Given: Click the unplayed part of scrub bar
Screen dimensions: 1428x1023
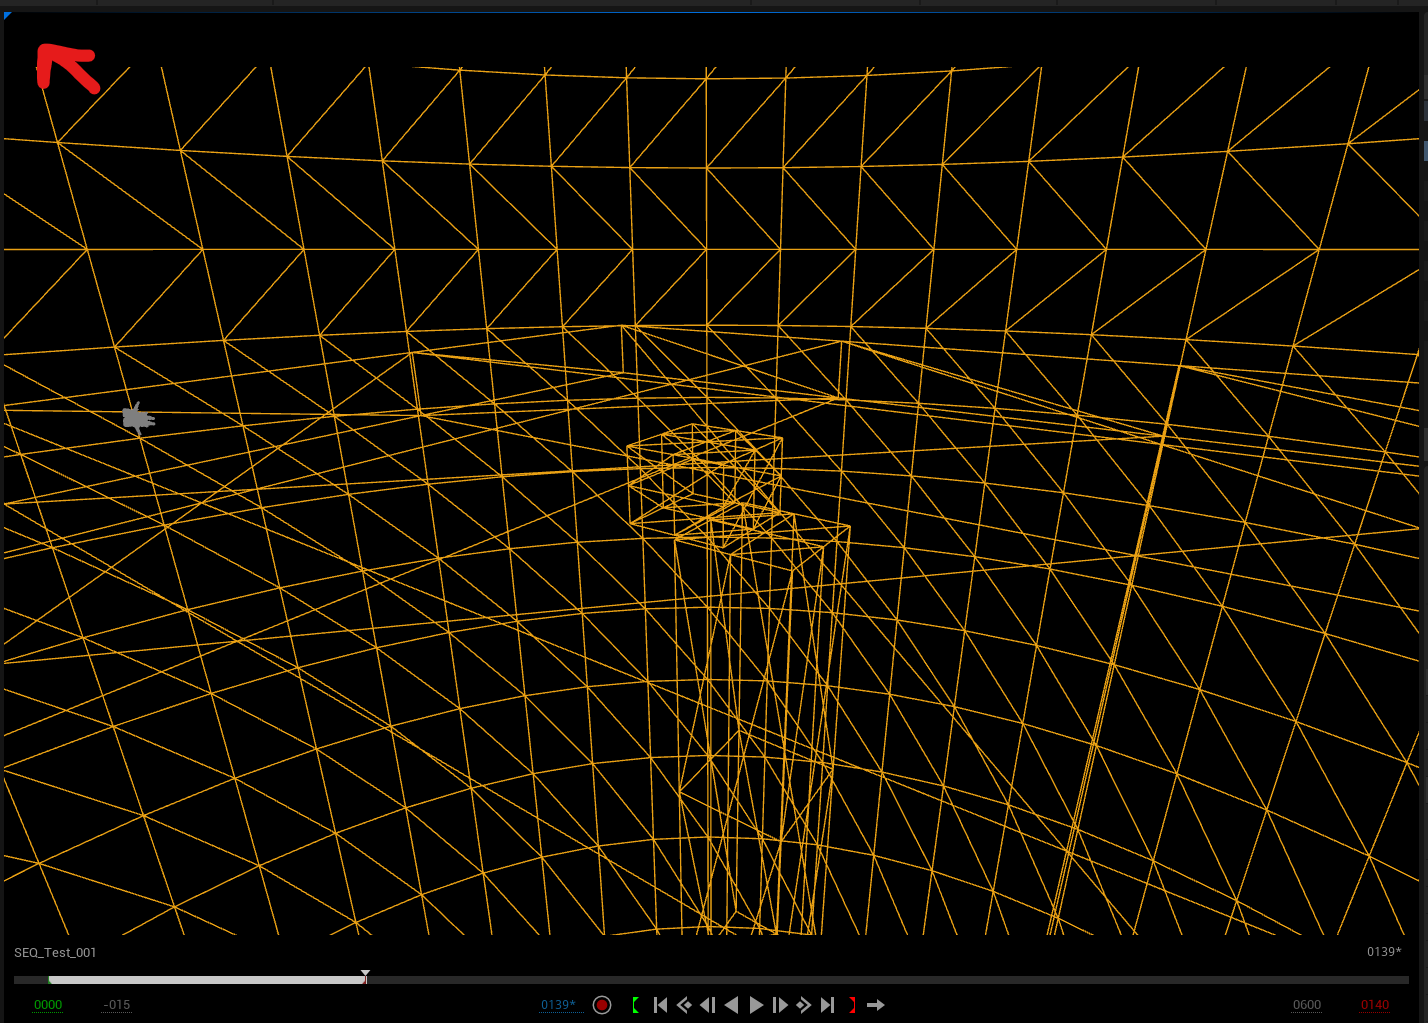Looking at the screenshot, I should [x=880, y=980].
